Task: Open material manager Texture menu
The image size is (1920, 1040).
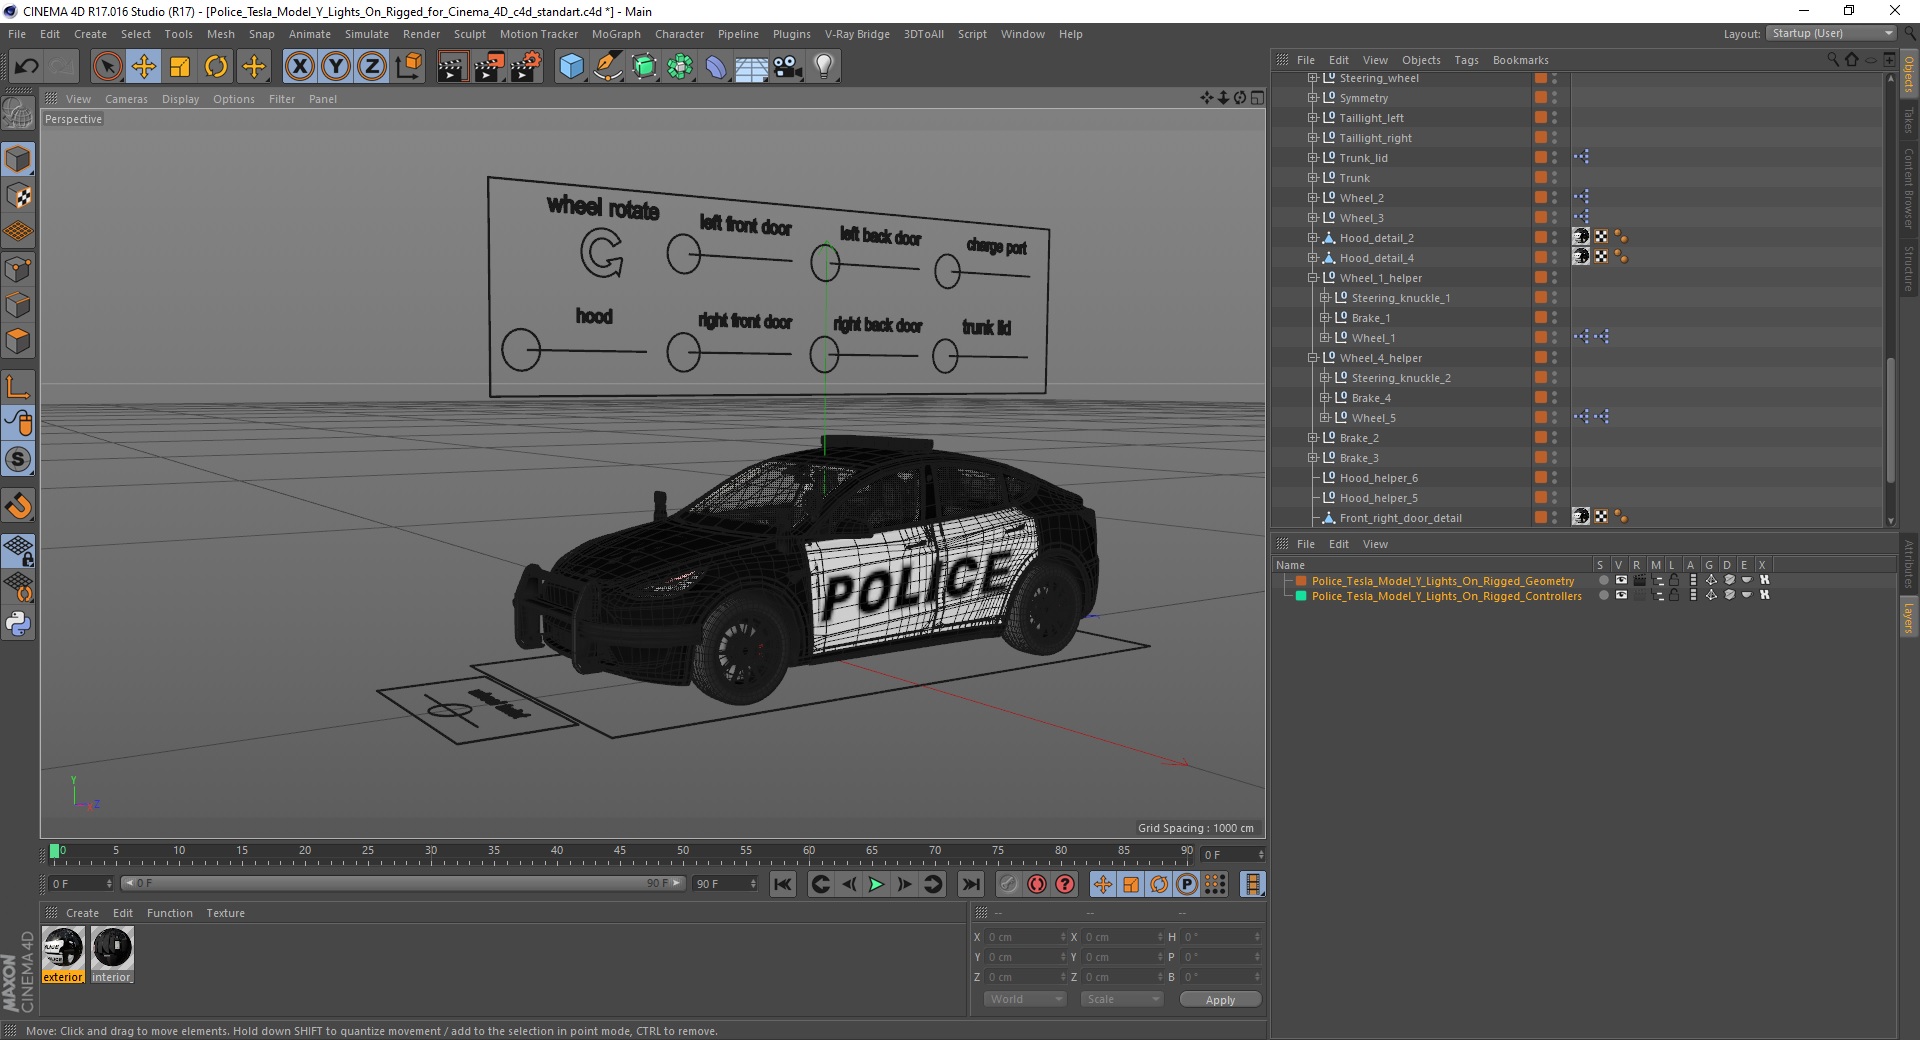Action: pos(225,913)
